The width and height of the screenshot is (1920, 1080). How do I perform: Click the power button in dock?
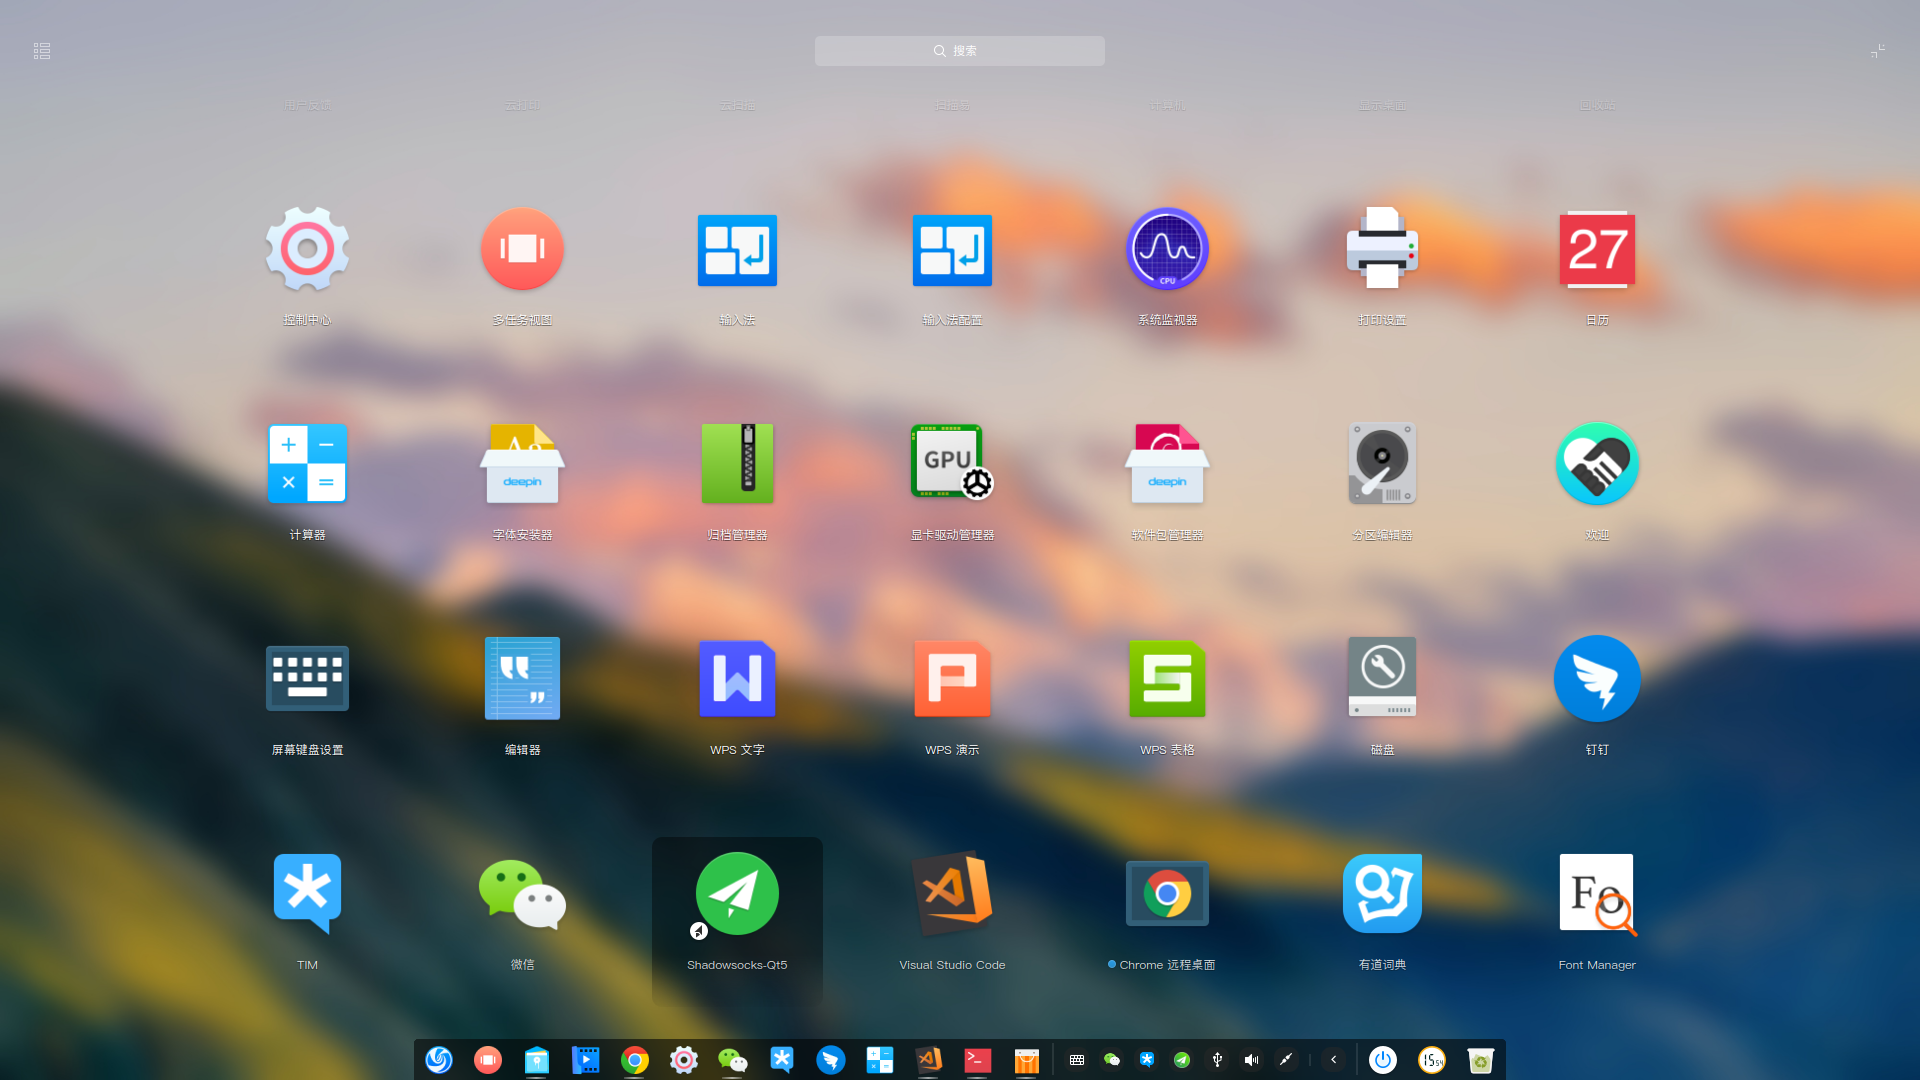tap(1383, 1060)
